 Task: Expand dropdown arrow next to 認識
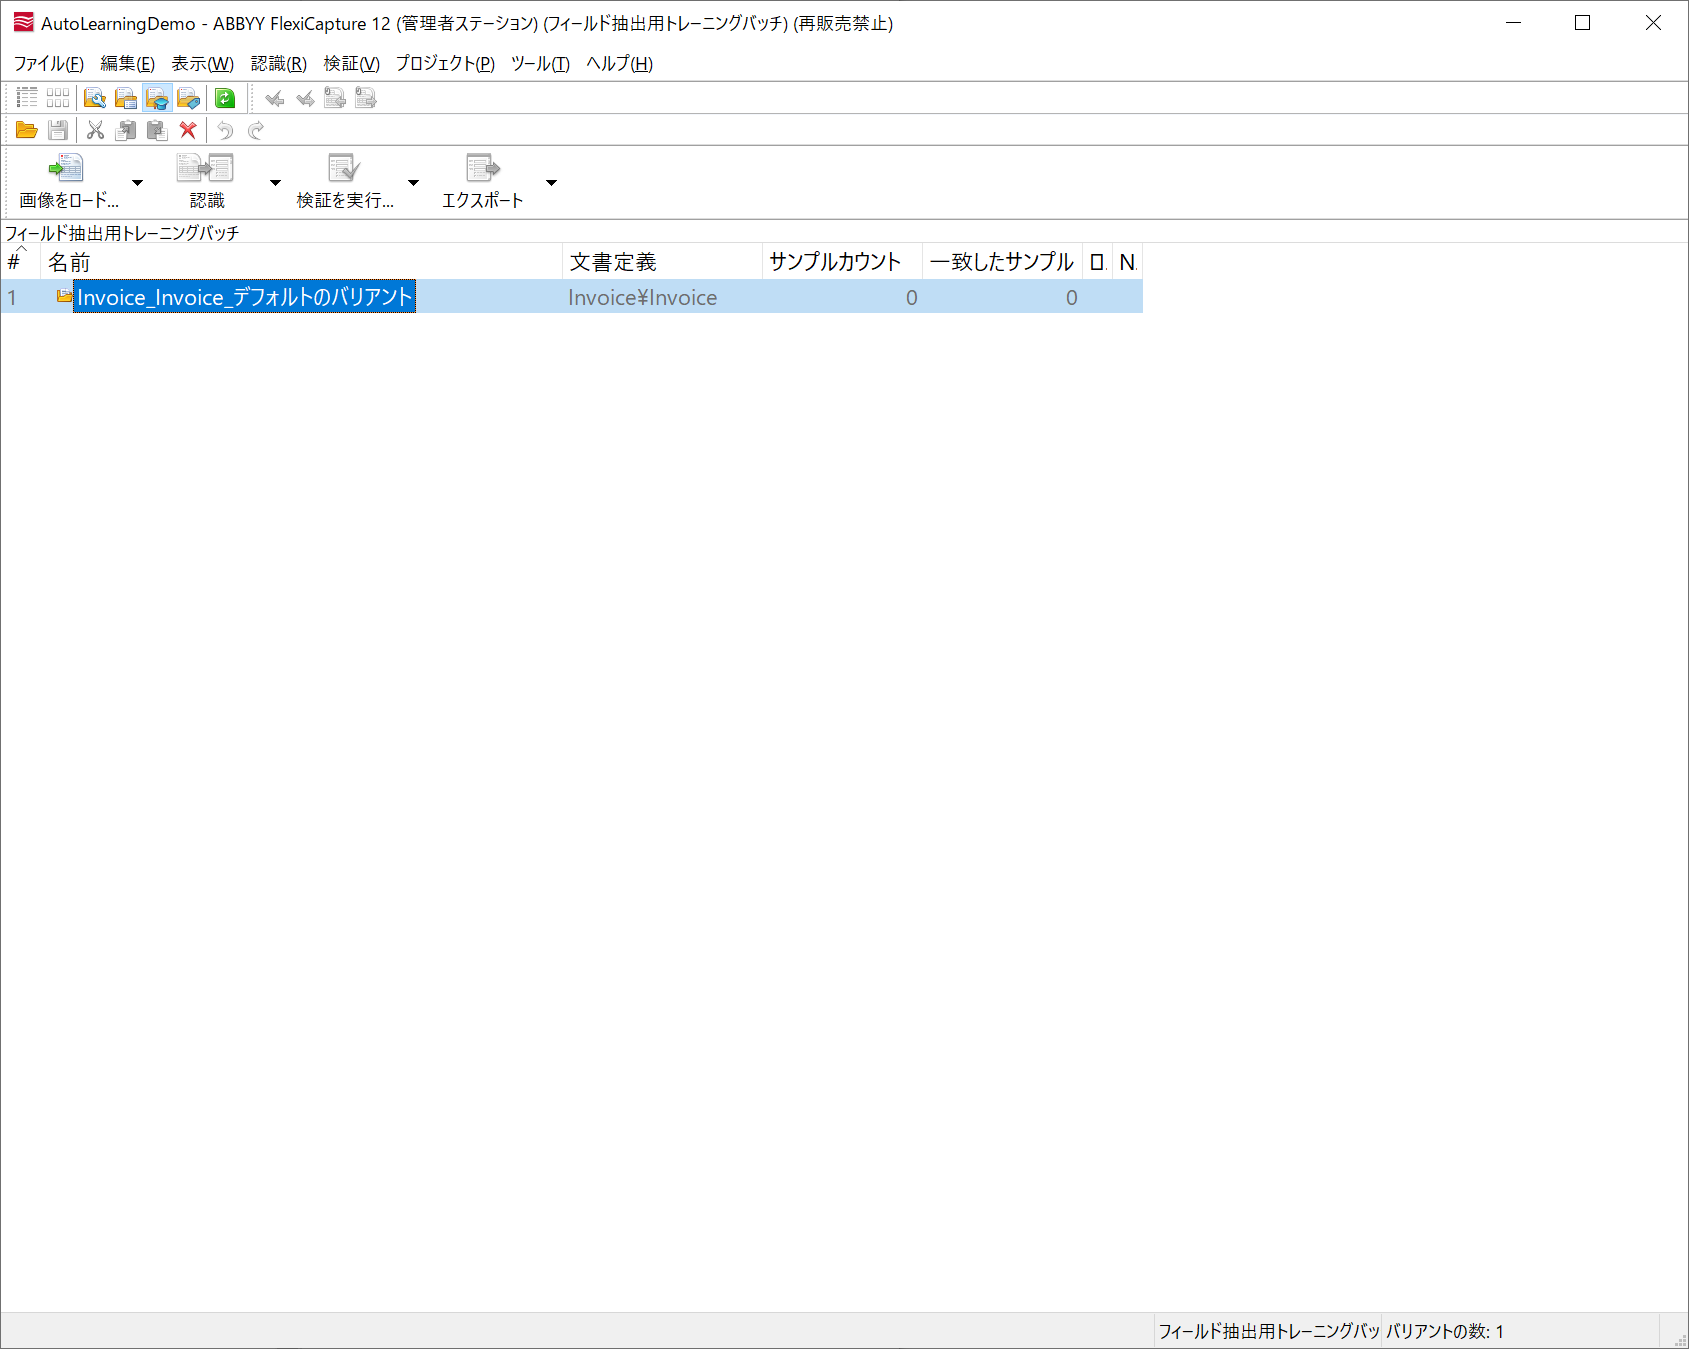point(276,182)
